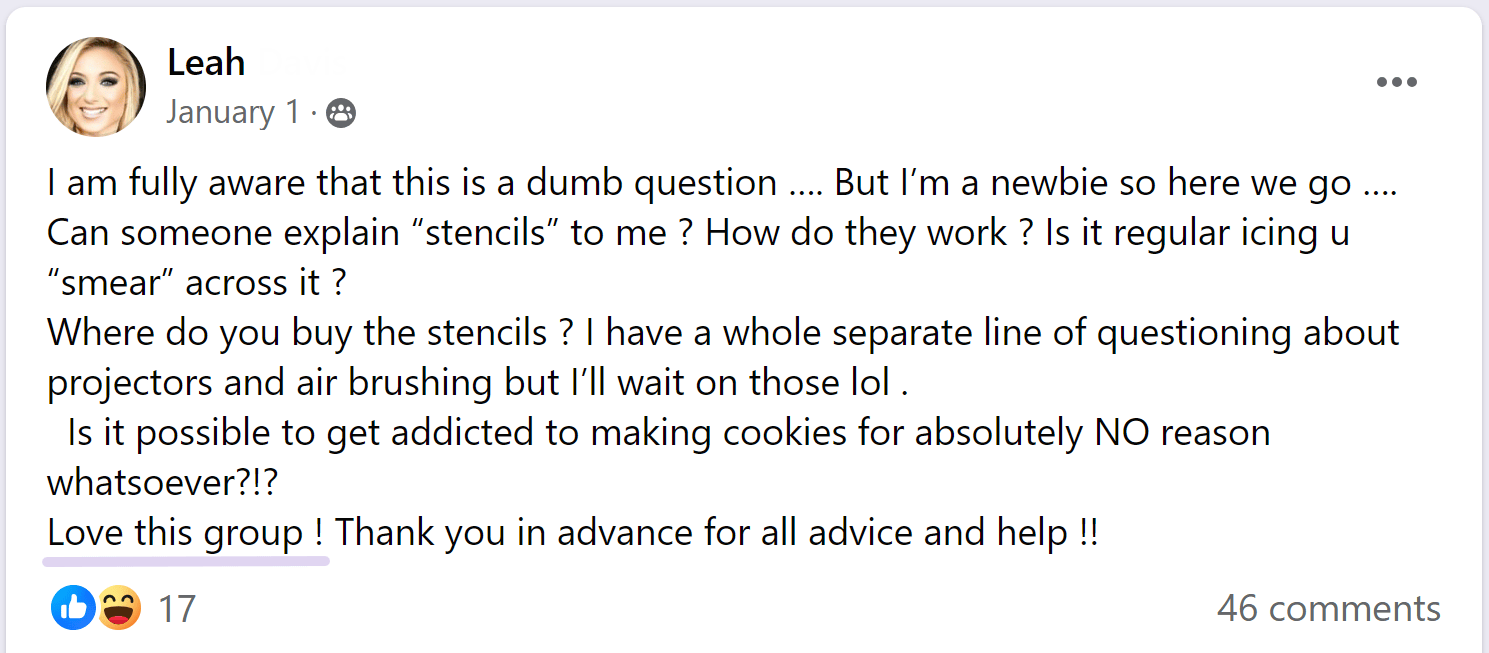This screenshot has height=653, width=1489.
Task: Open Leah's profile via her name
Action: tap(206, 63)
